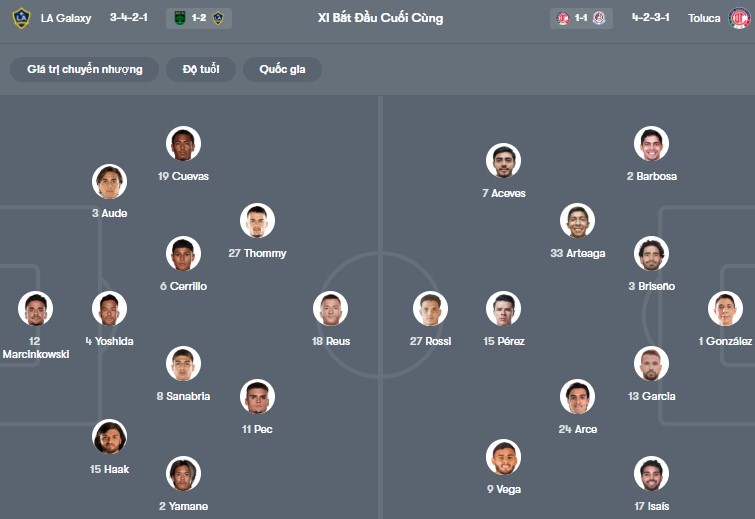Click the Toluca team name

pos(704,18)
